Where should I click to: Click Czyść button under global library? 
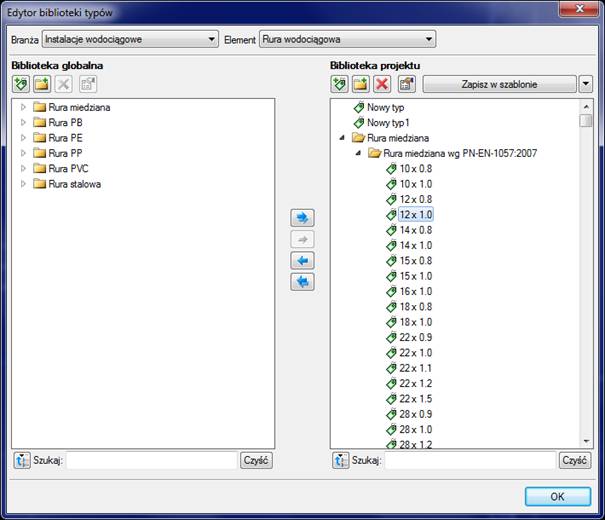[x=256, y=460]
